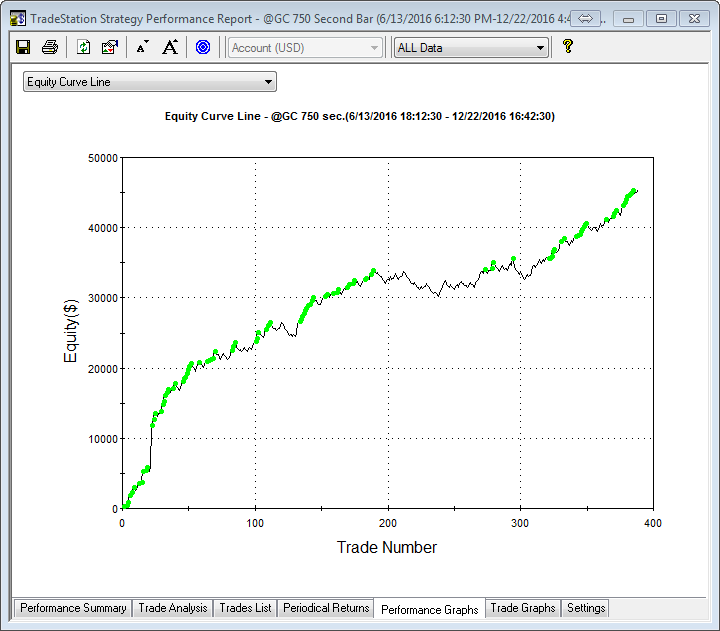Click the blue target circle icon
Screen dimensions: 720x631
(x=203, y=47)
